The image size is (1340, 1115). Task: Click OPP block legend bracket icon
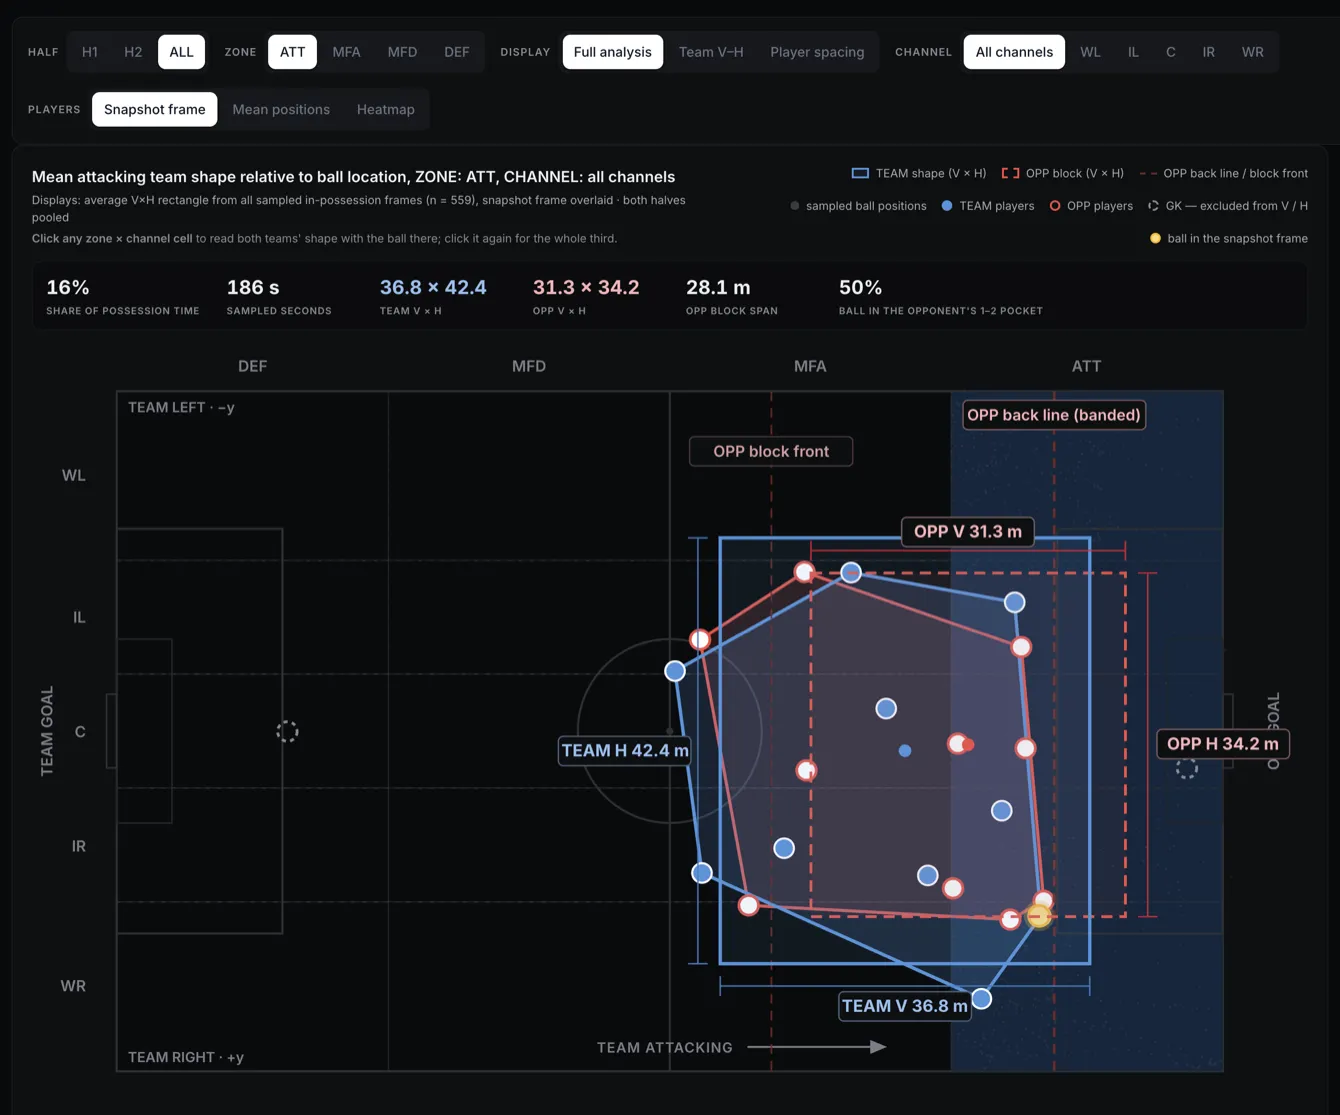tap(1010, 173)
